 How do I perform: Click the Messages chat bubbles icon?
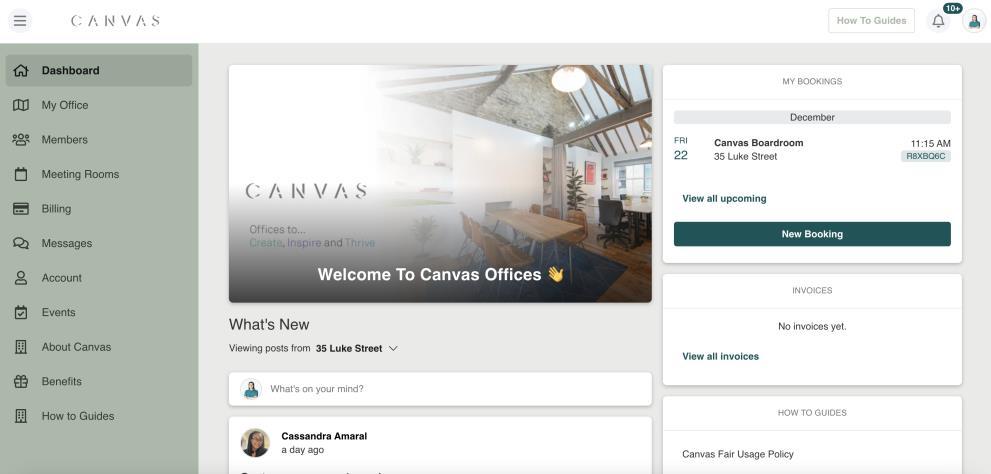21,243
